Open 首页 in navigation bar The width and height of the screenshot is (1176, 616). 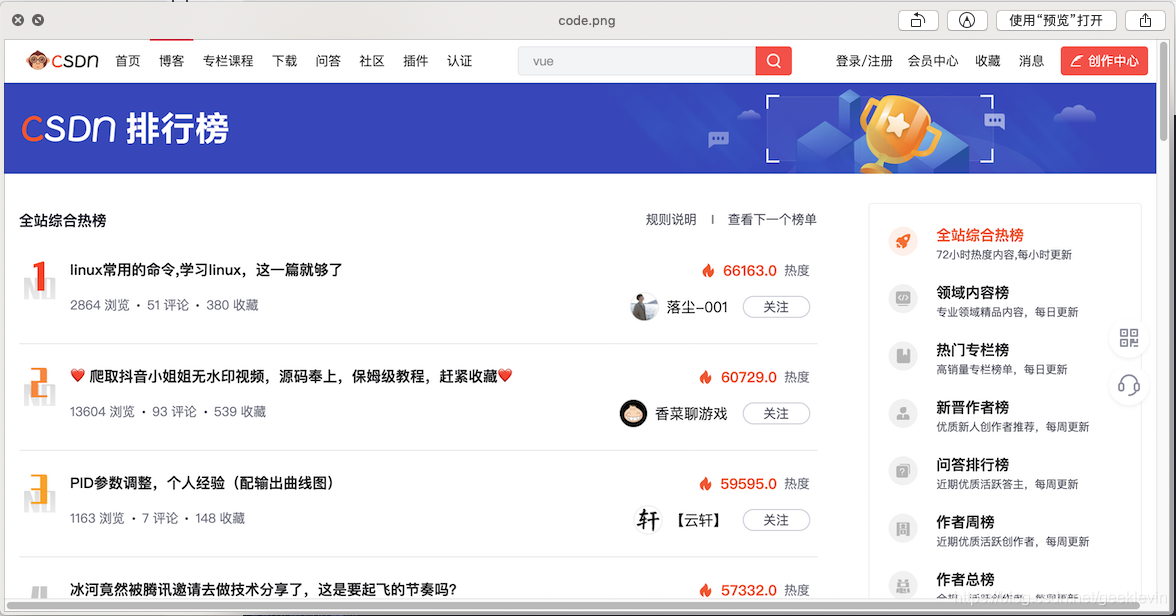coord(128,61)
